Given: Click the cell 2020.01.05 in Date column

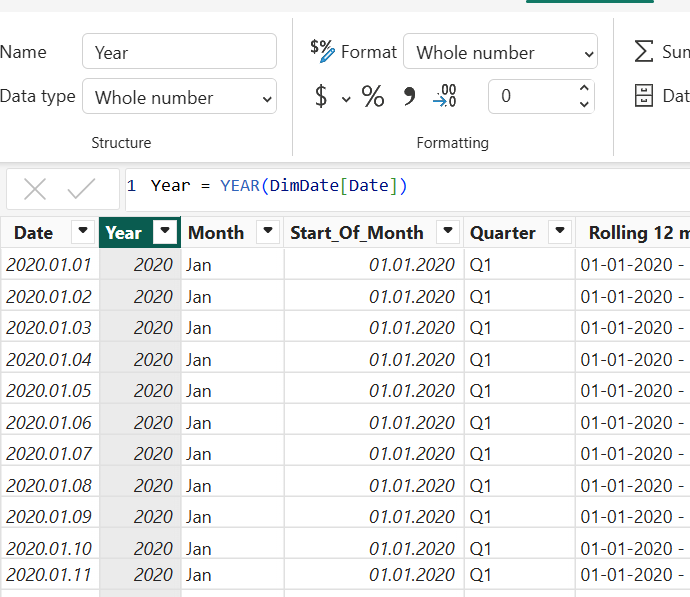Looking at the screenshot, I should [x=49, y=390].
